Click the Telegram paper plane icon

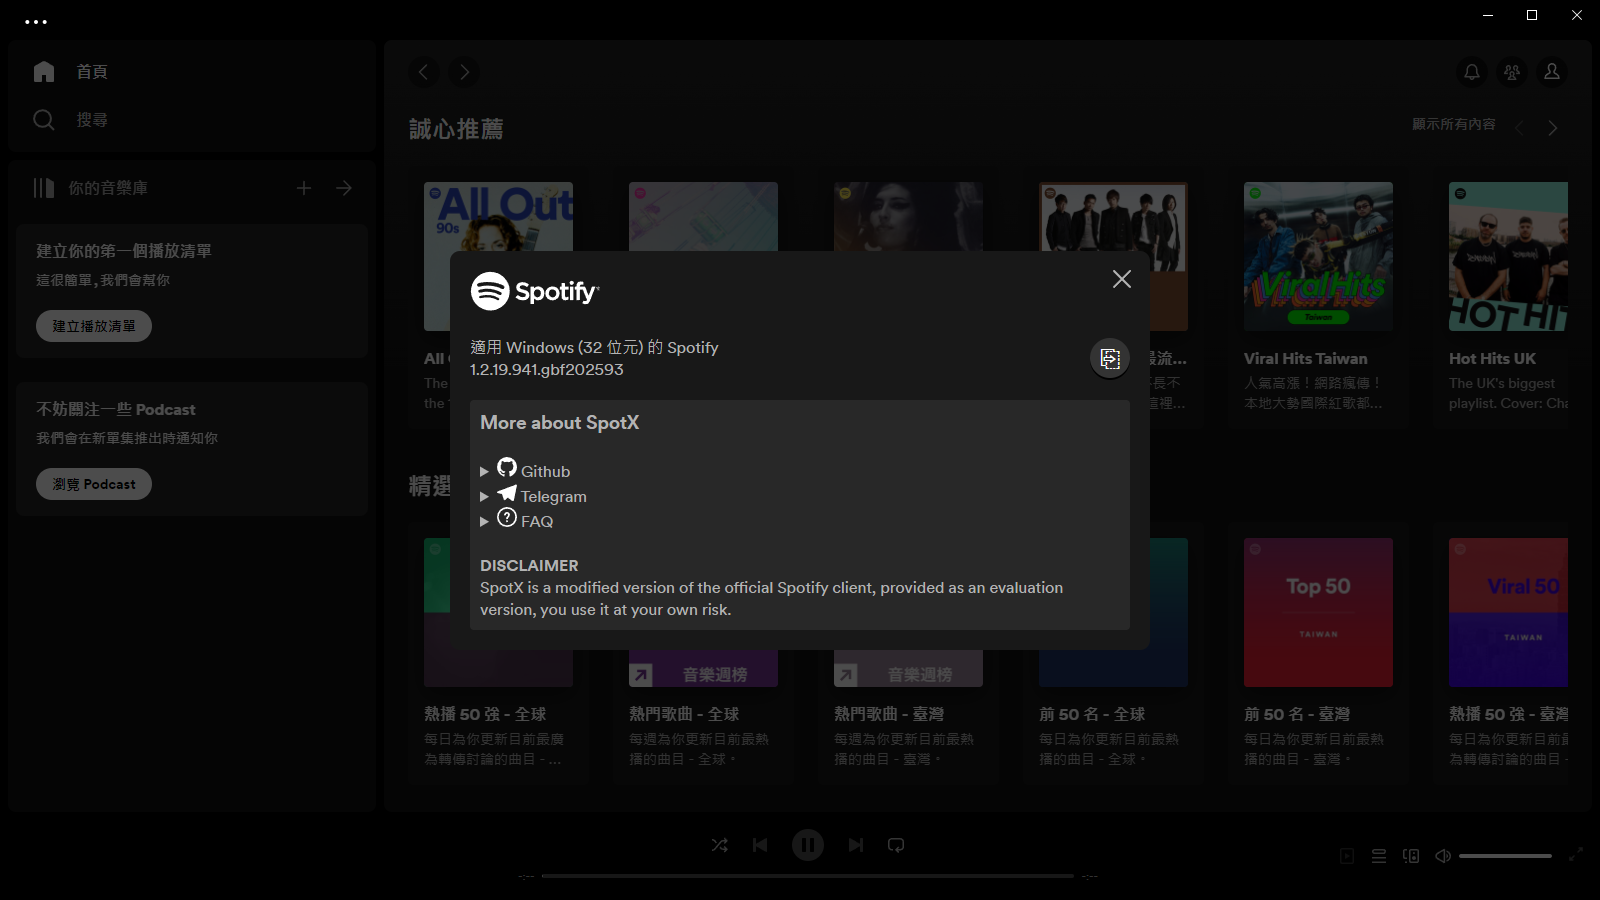tap(507, 493)
